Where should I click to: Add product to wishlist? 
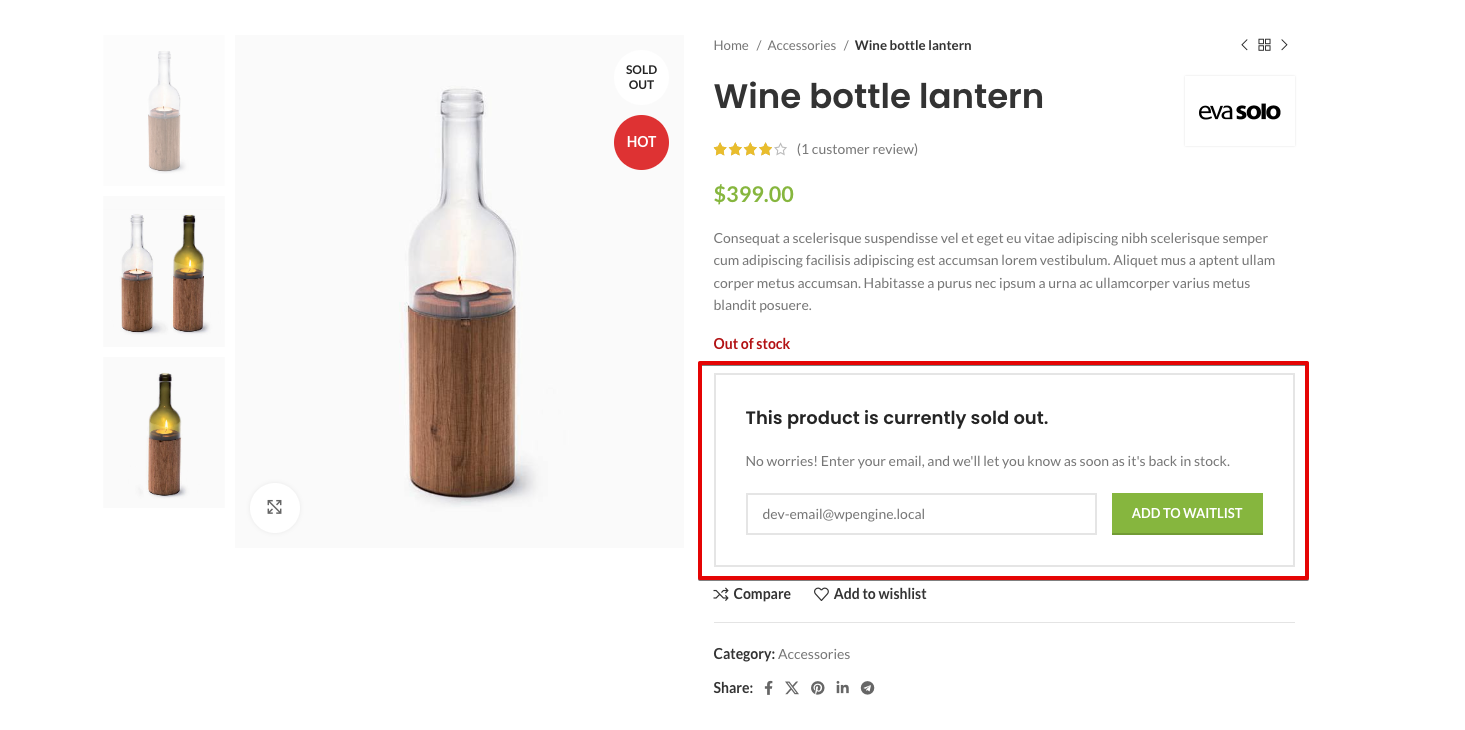pos(870,594)
